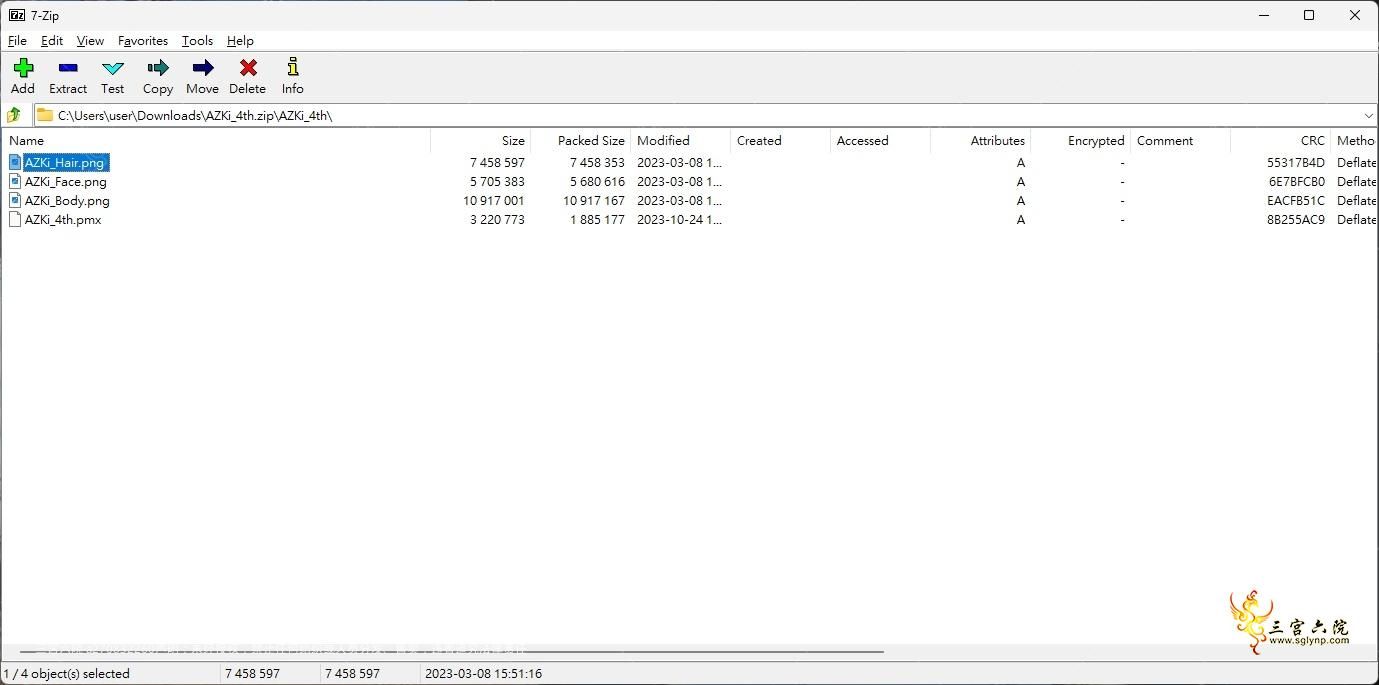1379x685 pixels.
Task: Open the Info properties icon
Action: coord(293,67)
